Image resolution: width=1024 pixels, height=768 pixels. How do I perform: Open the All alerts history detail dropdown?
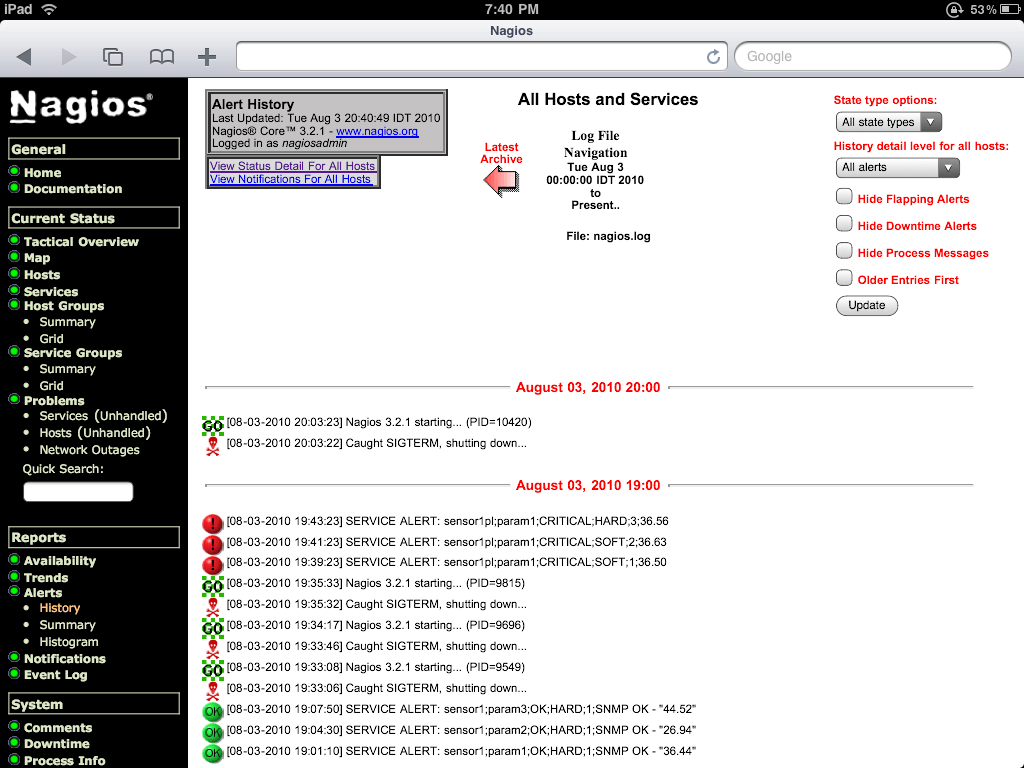tap(897, 167)
